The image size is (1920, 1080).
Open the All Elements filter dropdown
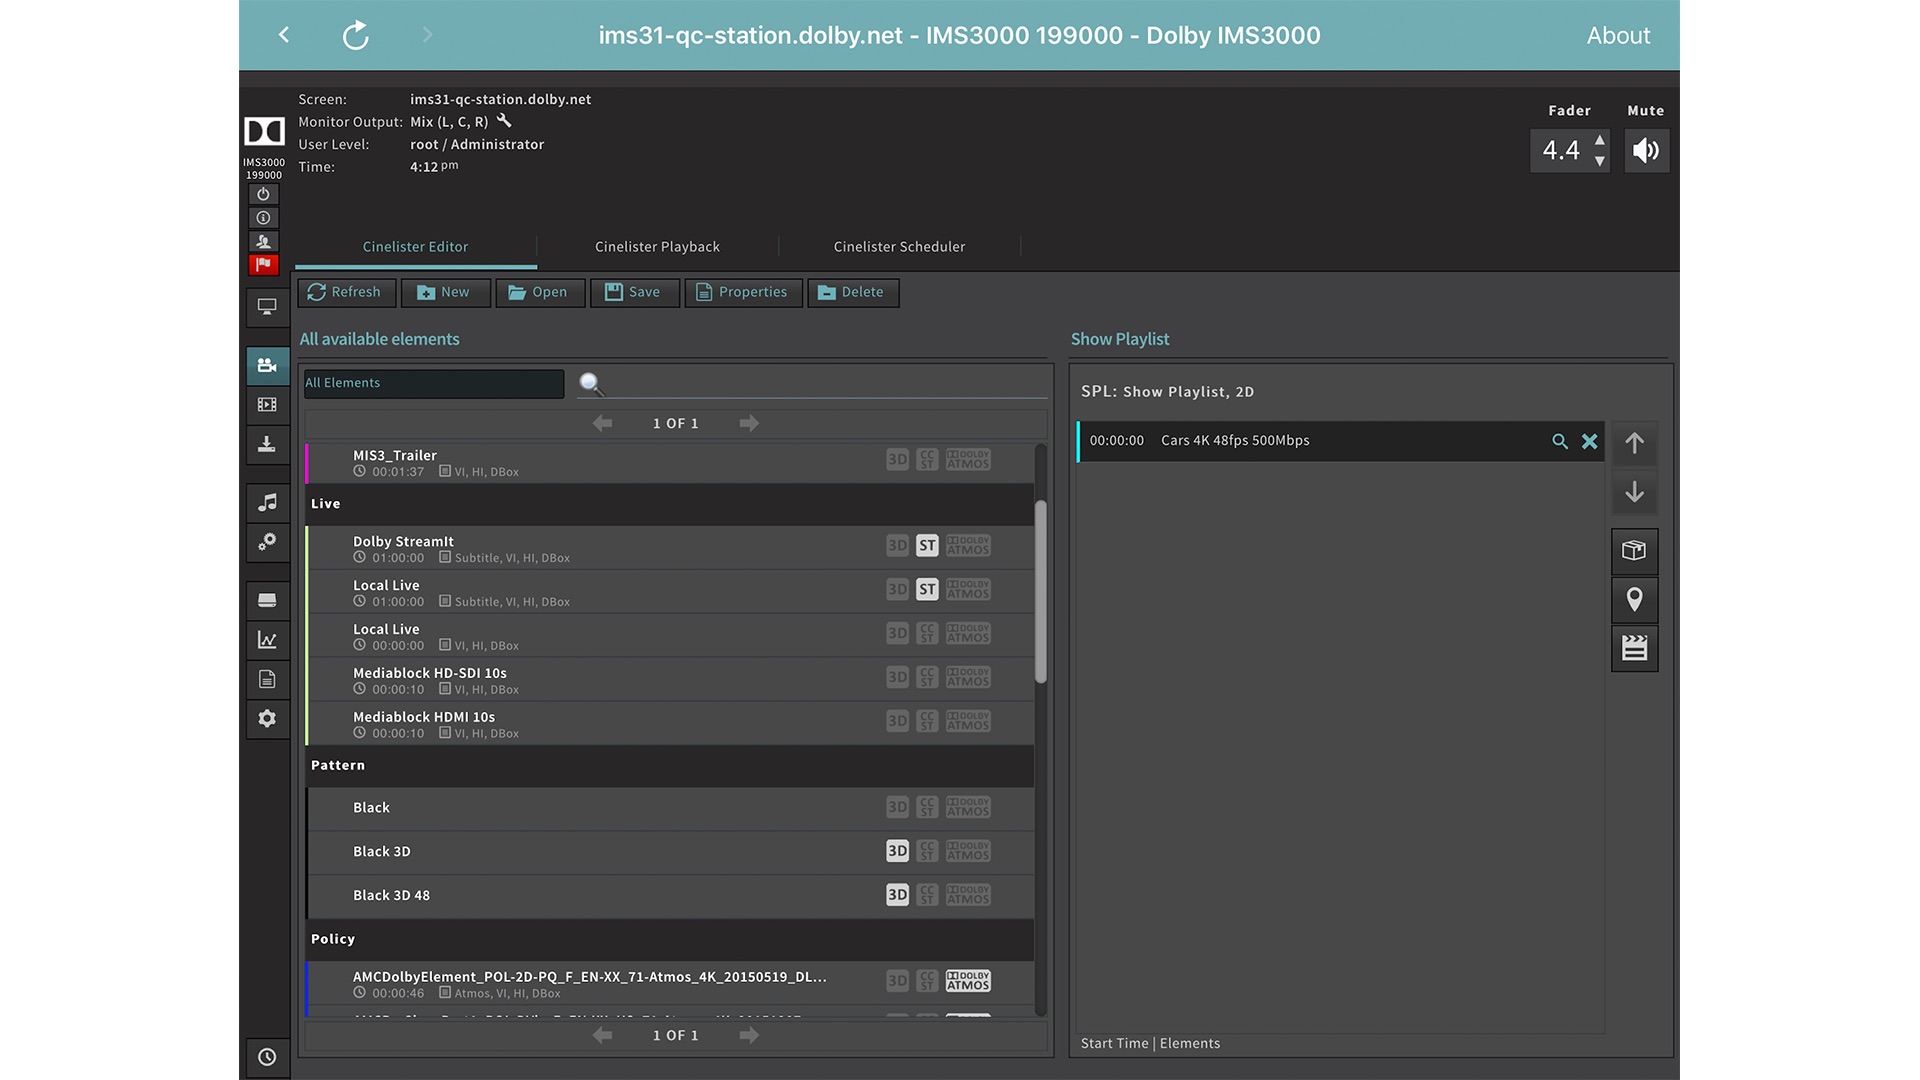pos(433,383)
